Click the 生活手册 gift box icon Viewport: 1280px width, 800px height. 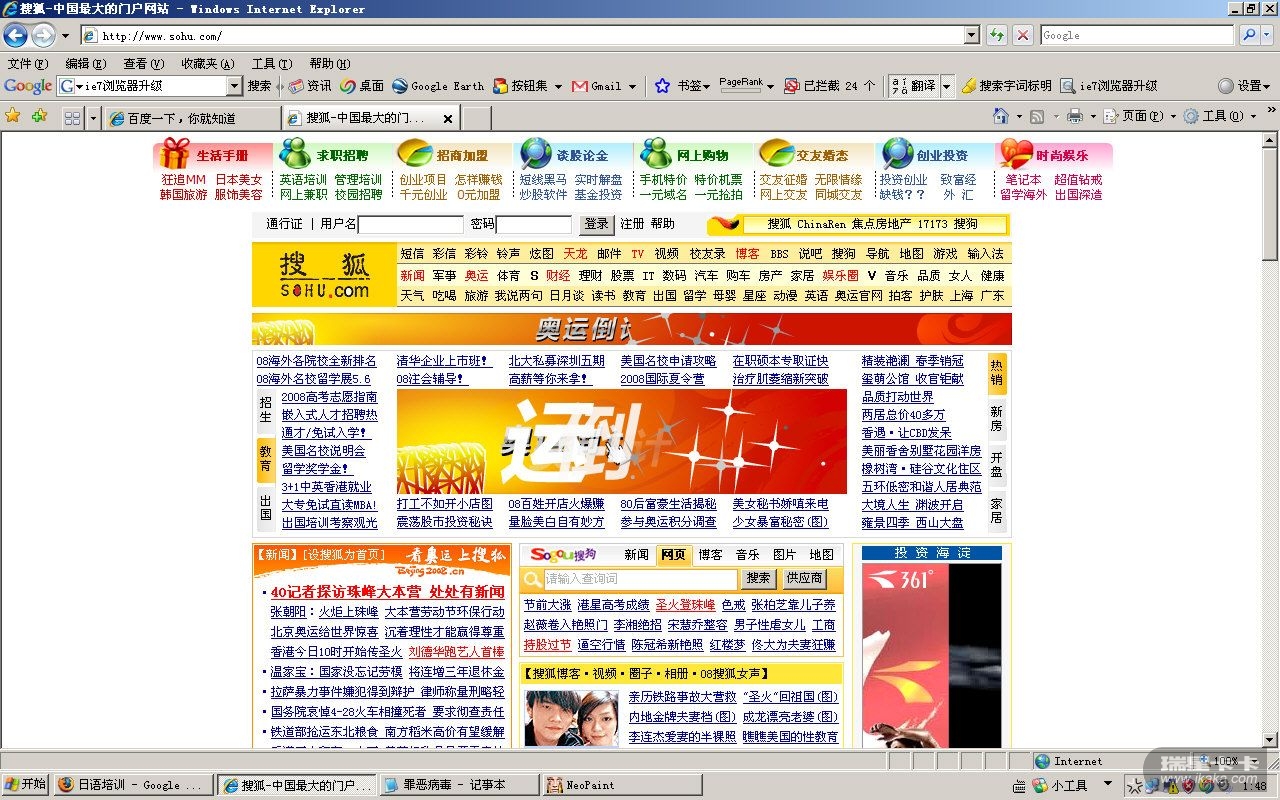[175, 154]
